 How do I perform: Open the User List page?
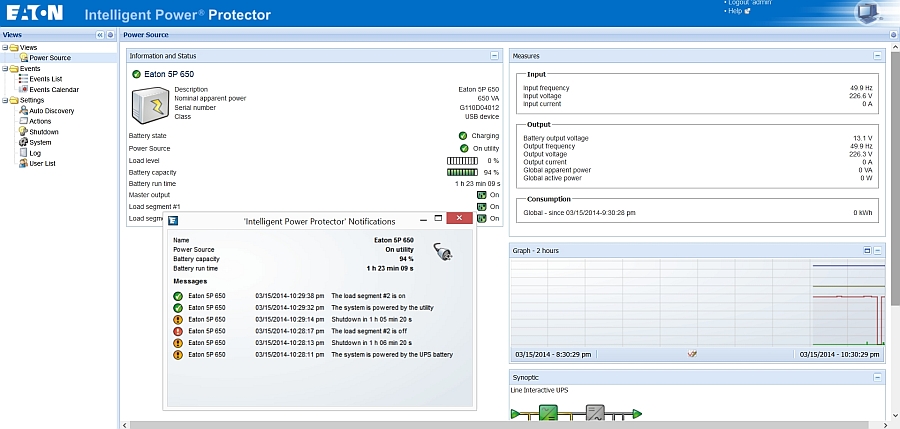pos(42,164)
